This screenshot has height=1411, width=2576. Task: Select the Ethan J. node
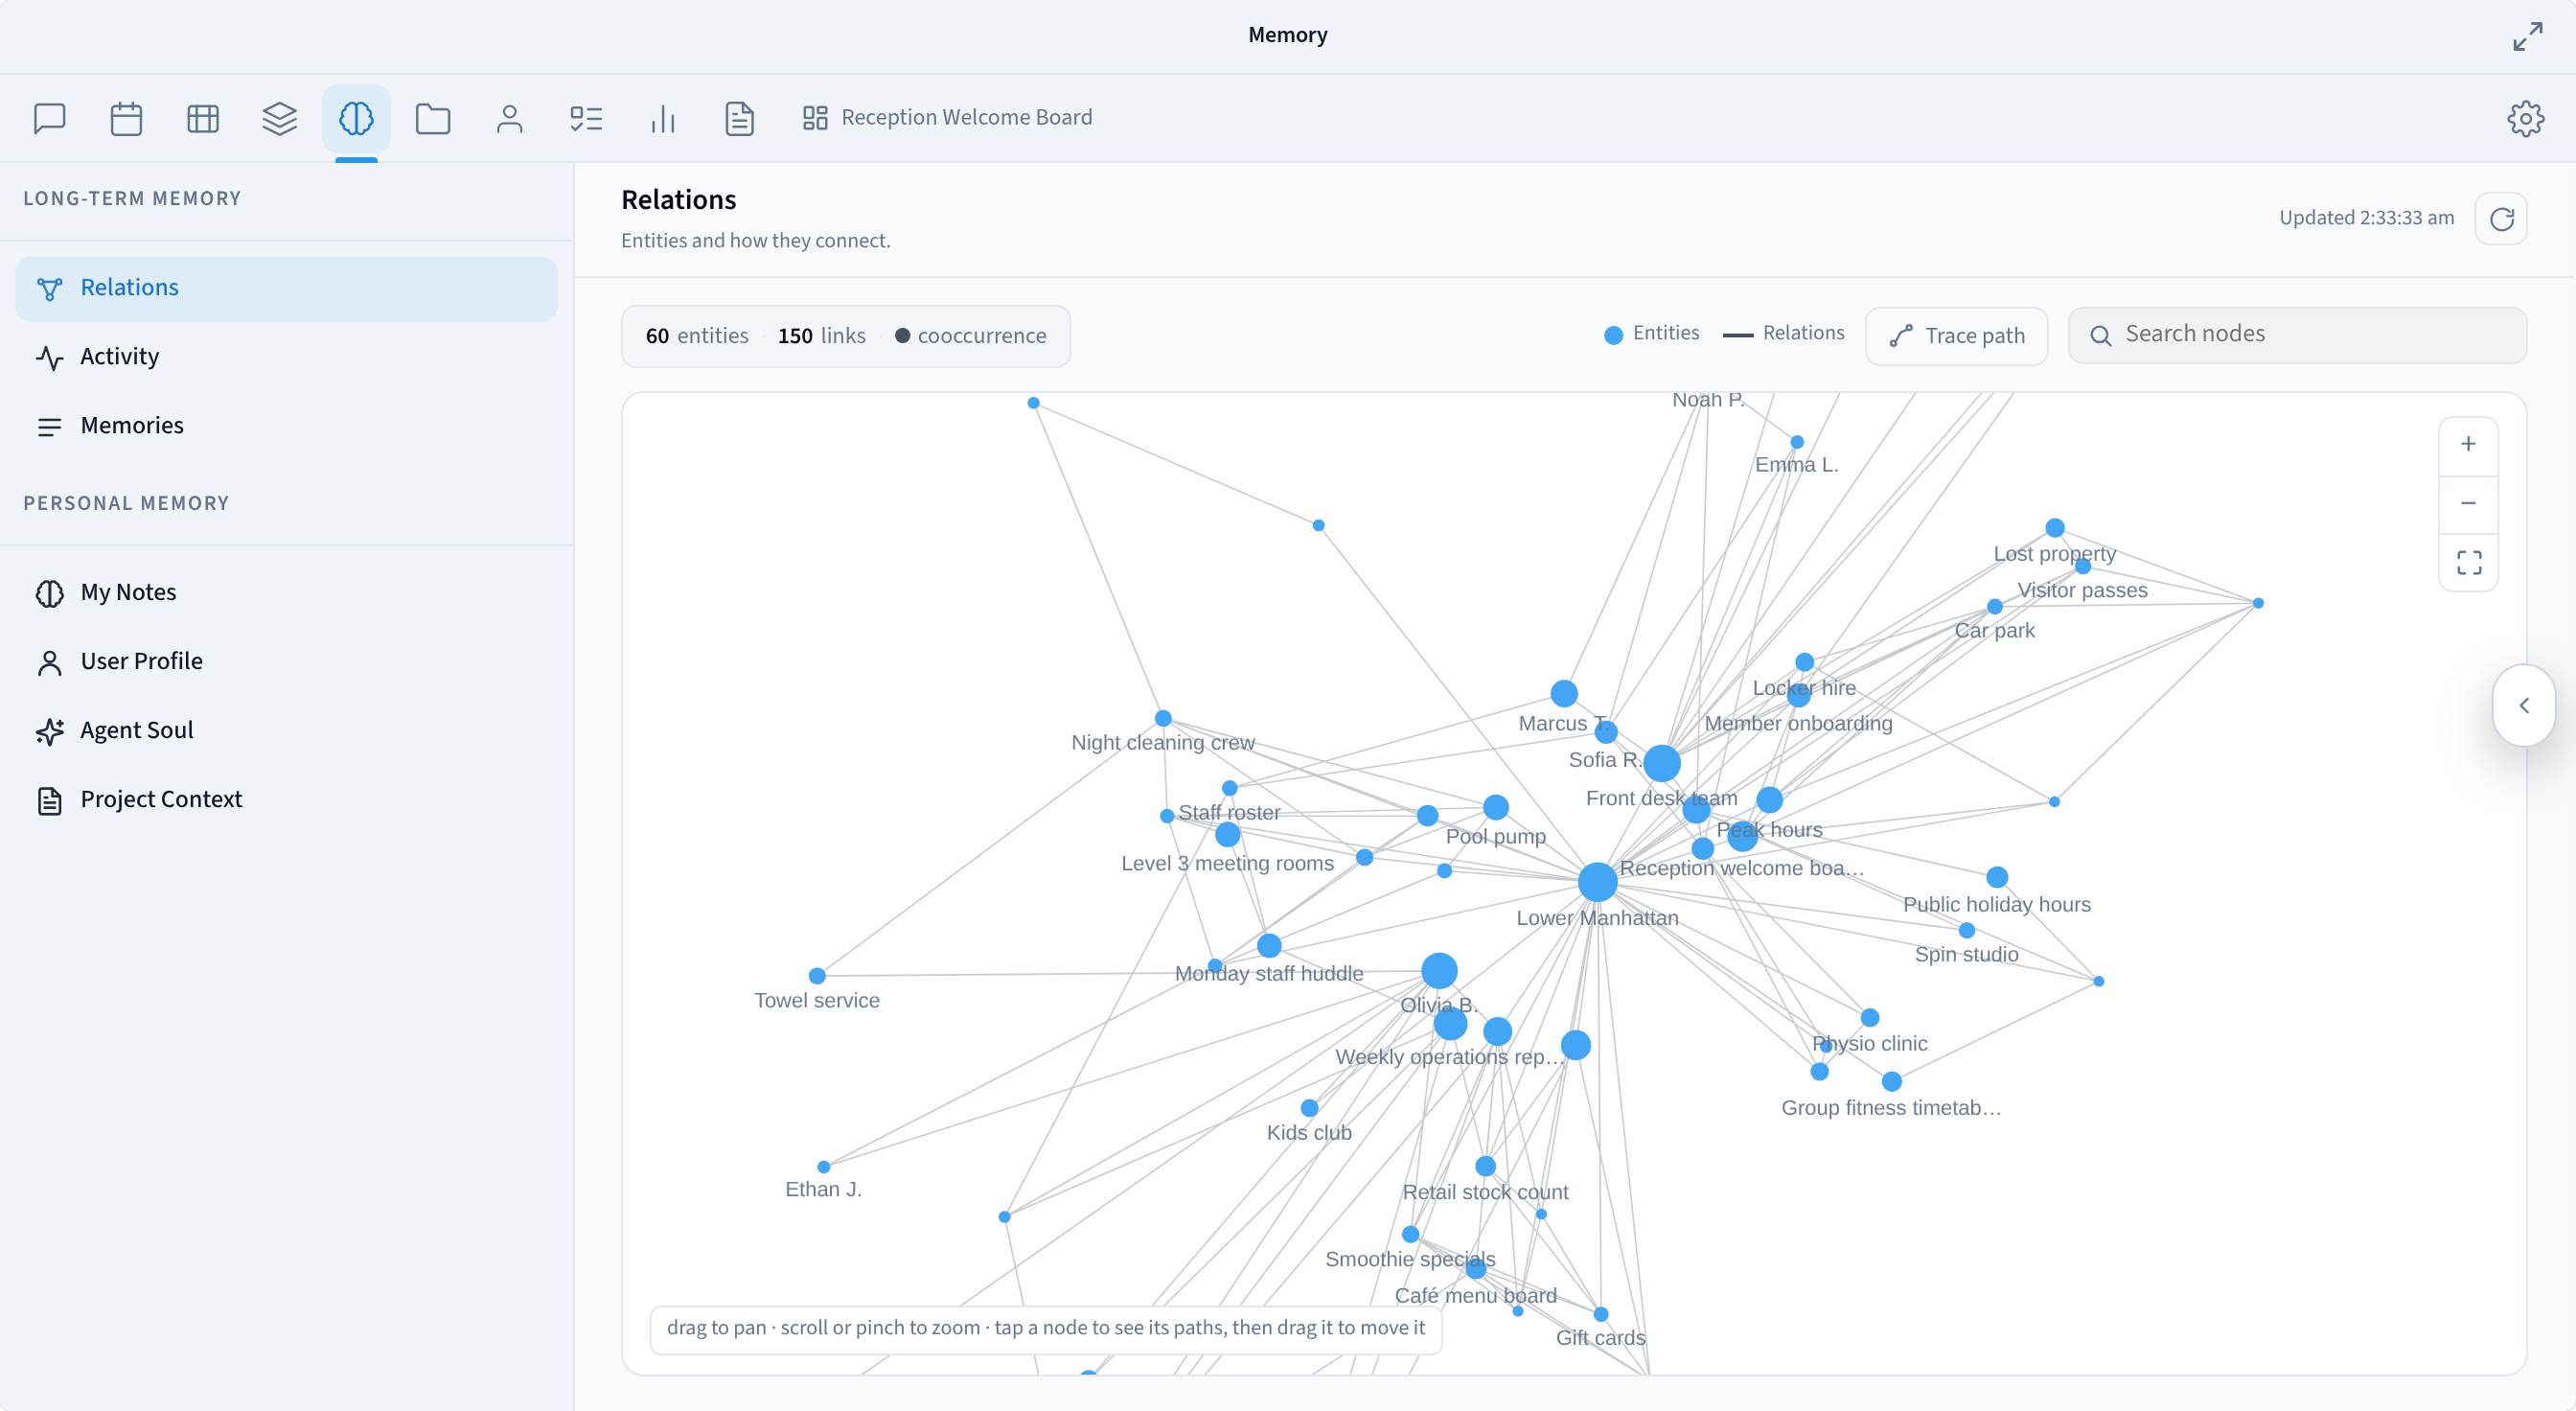[824, 1167]
